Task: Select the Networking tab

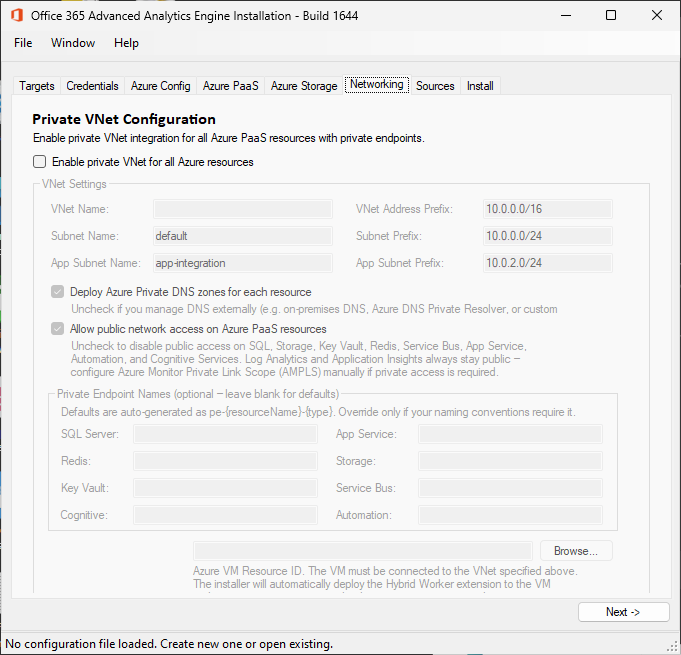Action: coord(377,84)
